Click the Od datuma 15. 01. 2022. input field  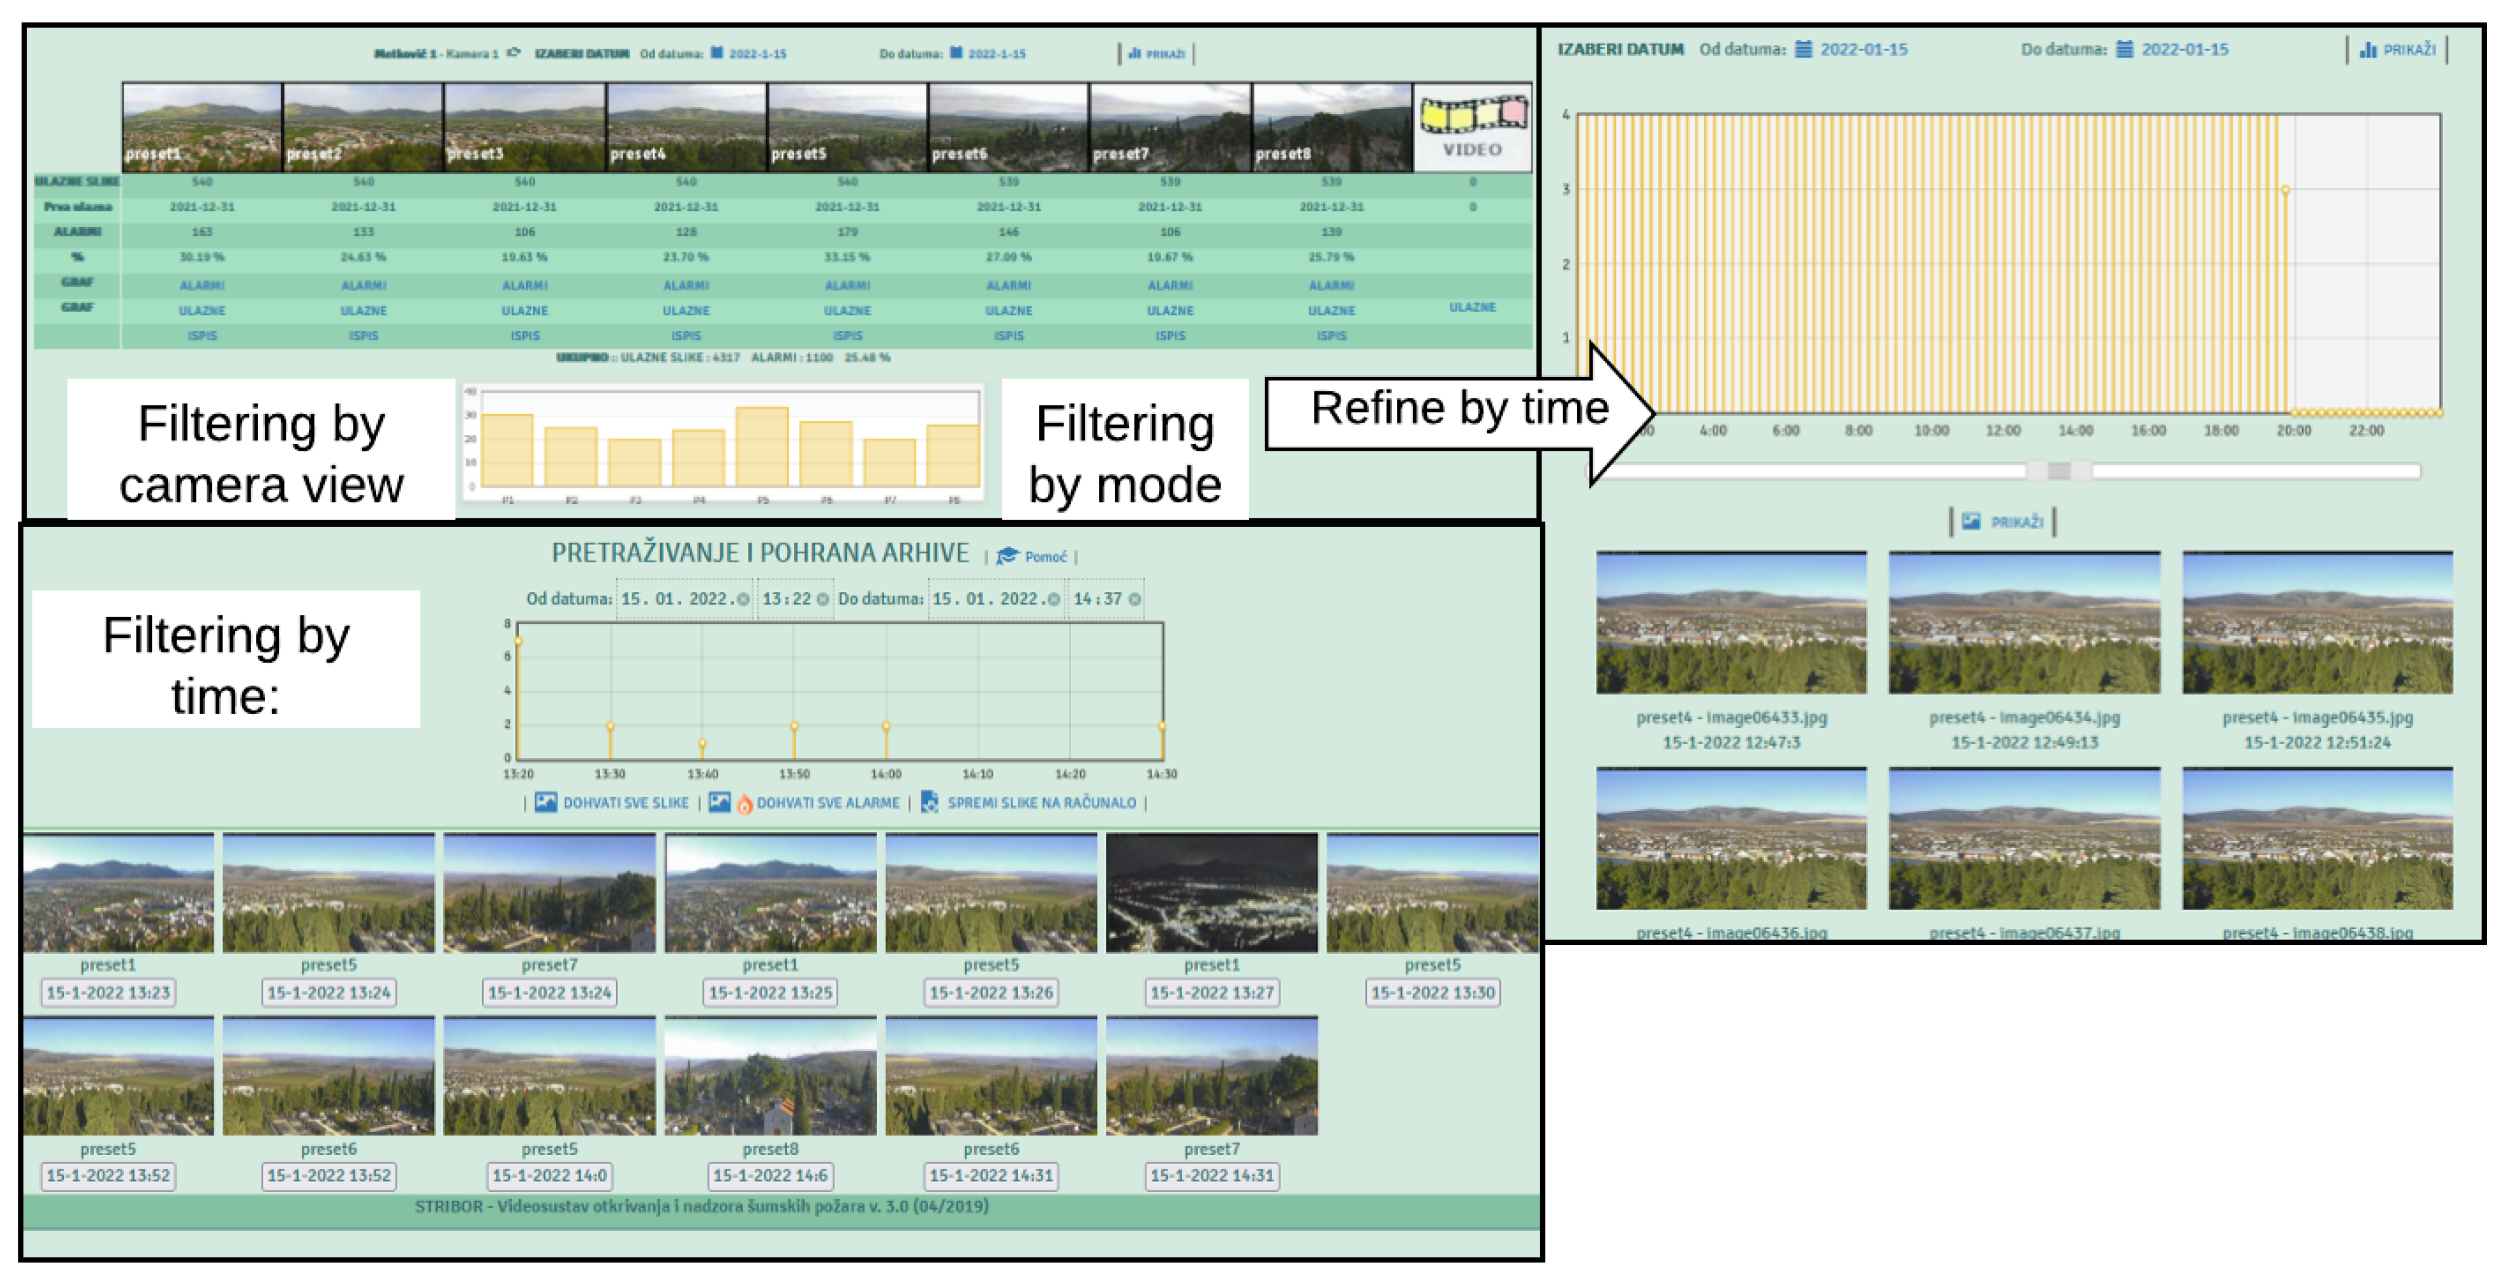[x=675, y=599]
